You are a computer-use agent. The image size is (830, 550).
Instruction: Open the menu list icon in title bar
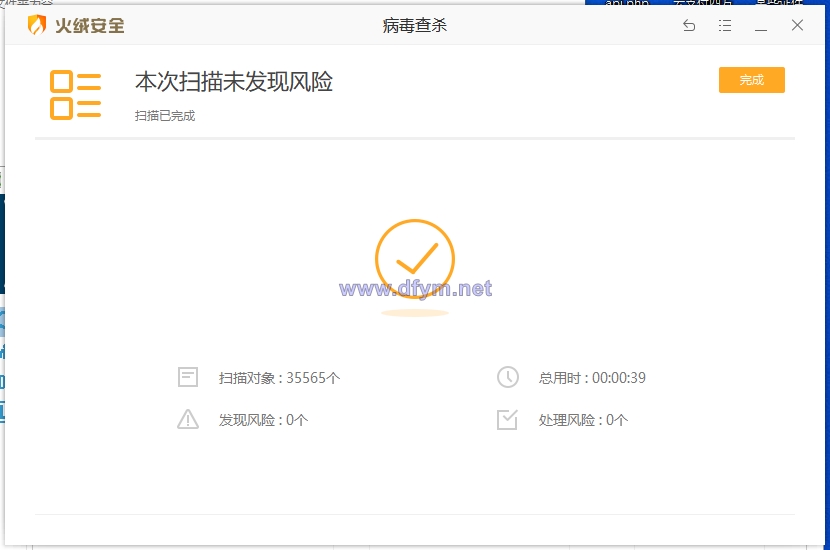(725, 25)
